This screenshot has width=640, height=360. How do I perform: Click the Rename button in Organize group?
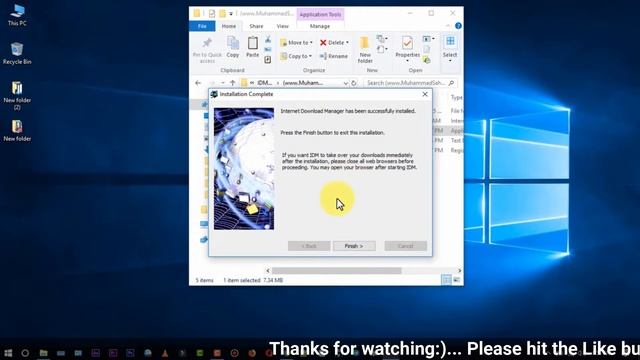[333, 56]
